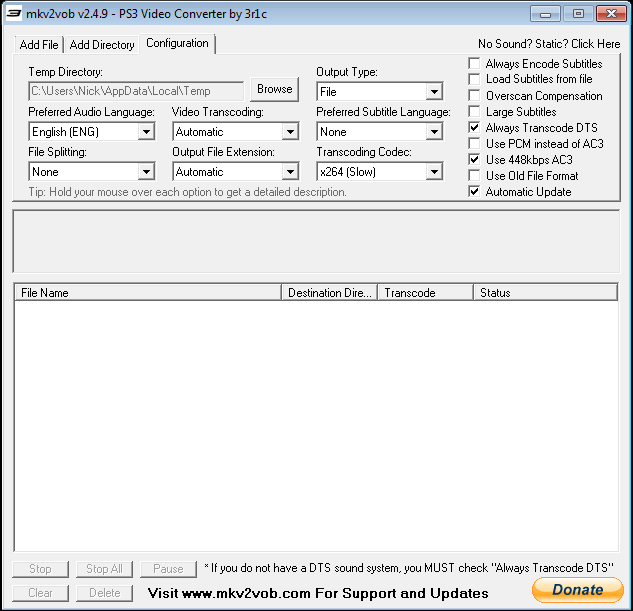
Task: Disable the Automatic Update checkbox
Action: [474, 192]
